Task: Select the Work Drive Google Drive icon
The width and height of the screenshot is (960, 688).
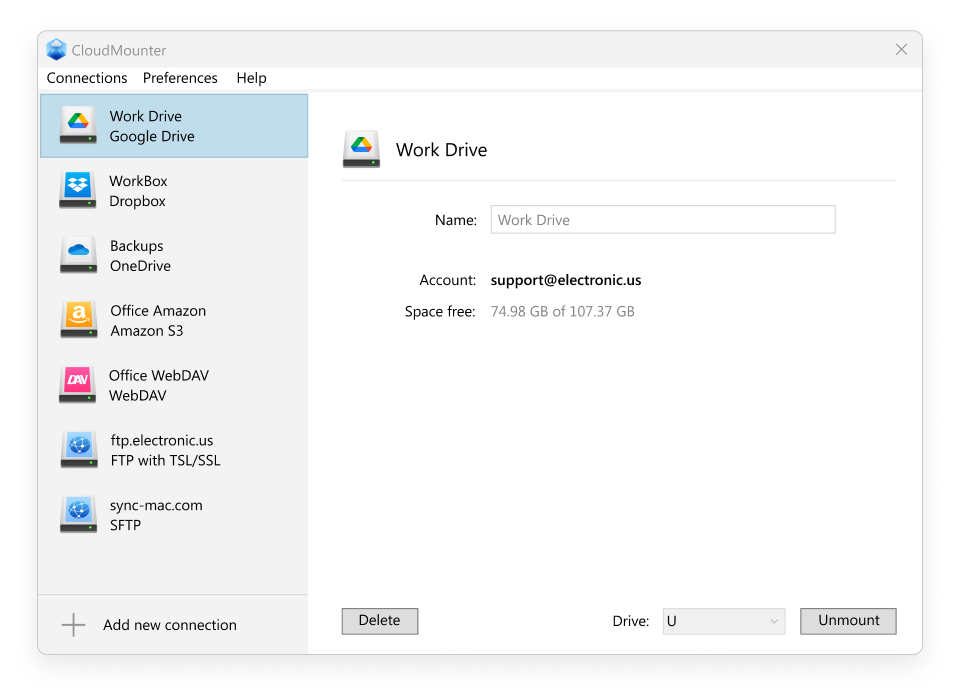Action: pos(78,125)
